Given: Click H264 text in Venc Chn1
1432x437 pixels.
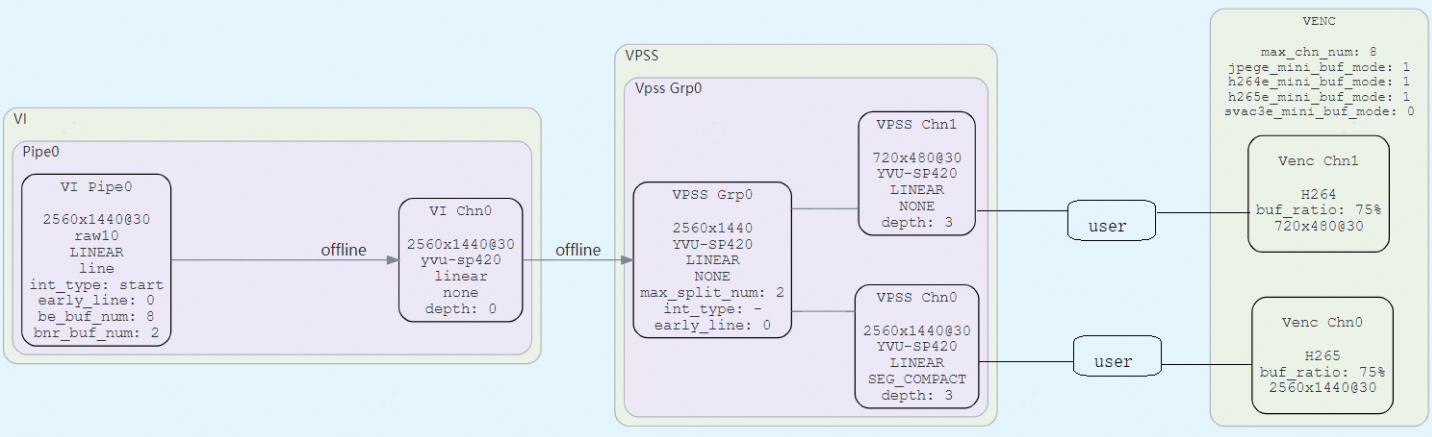Looking at the screenshot, I should [x=1318, y=194].
